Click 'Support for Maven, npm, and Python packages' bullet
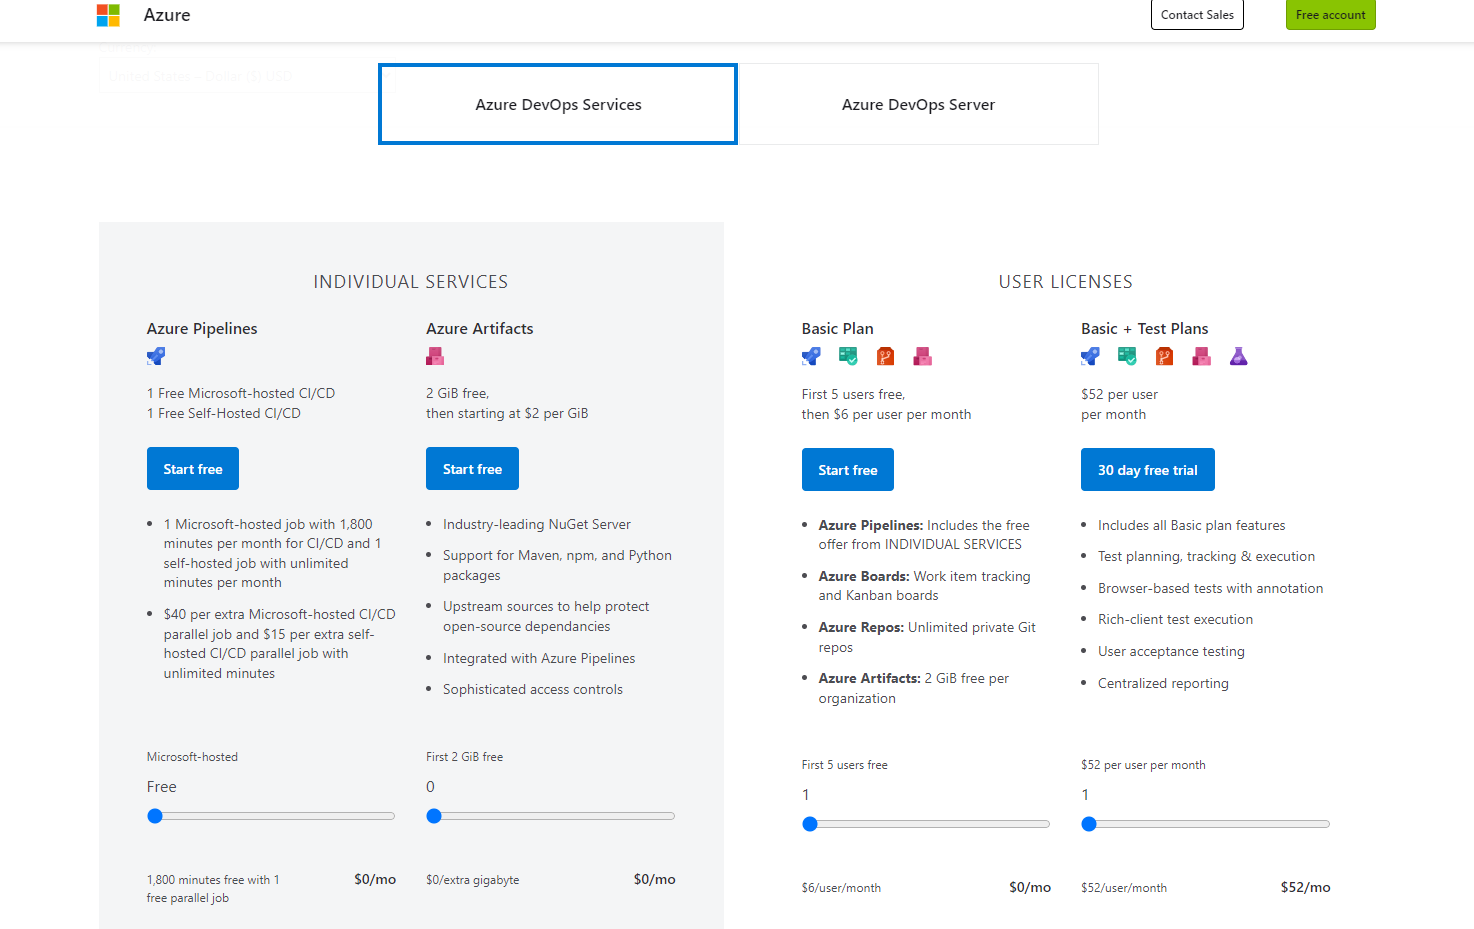Viewport: 1474px width, 929px height. coord(557,565)
